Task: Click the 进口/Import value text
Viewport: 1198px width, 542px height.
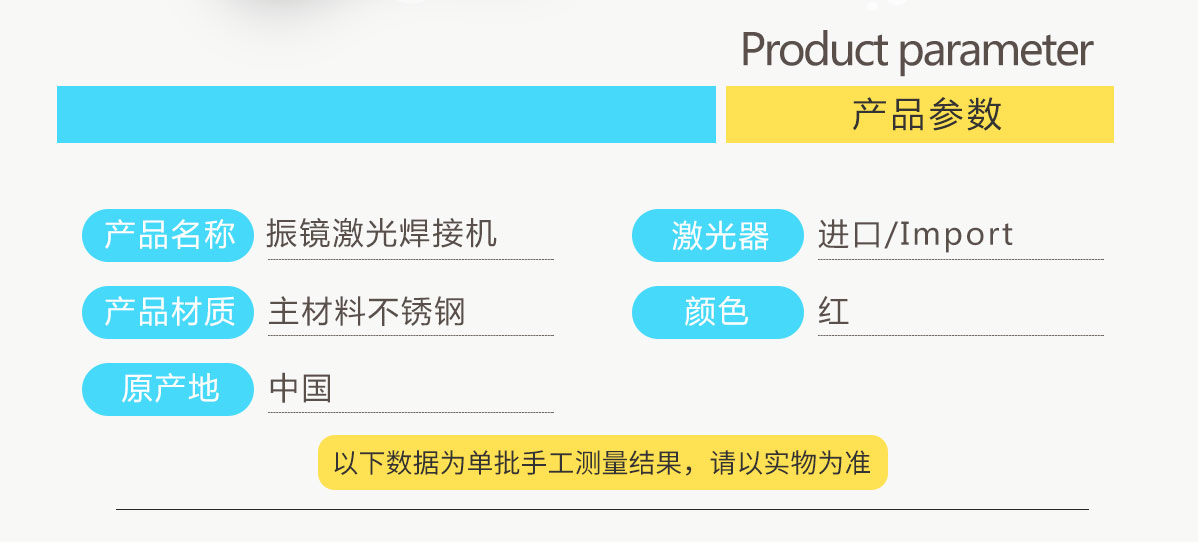Action: tap(915, 234)
